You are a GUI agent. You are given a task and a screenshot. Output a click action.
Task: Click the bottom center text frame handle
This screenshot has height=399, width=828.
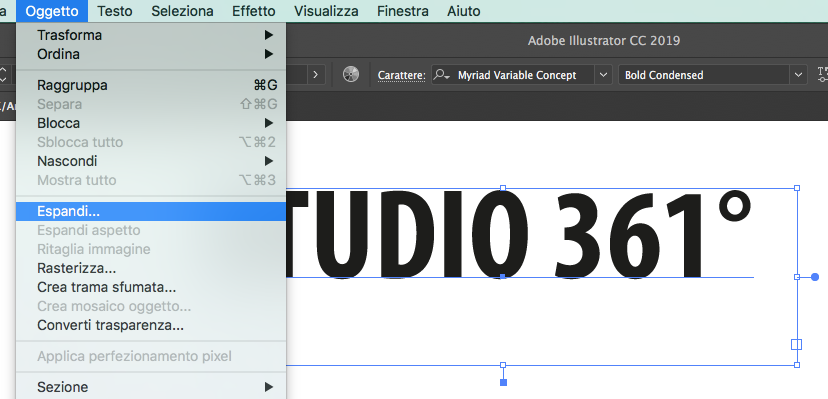[503, 365]
